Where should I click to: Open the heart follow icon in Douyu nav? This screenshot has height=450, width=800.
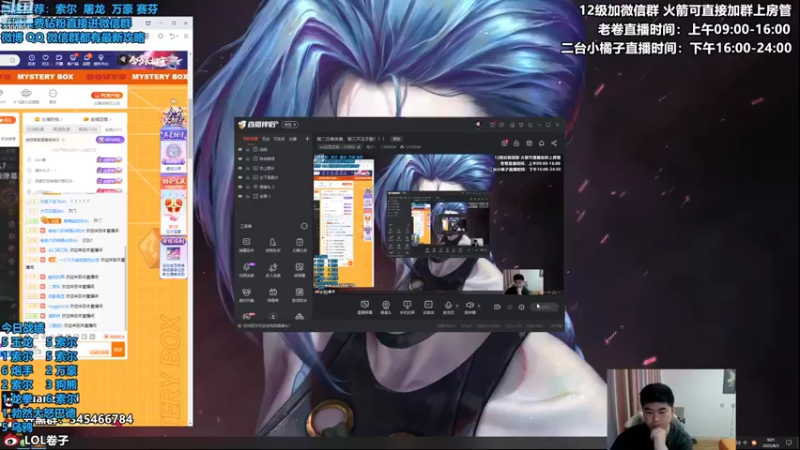45,60
